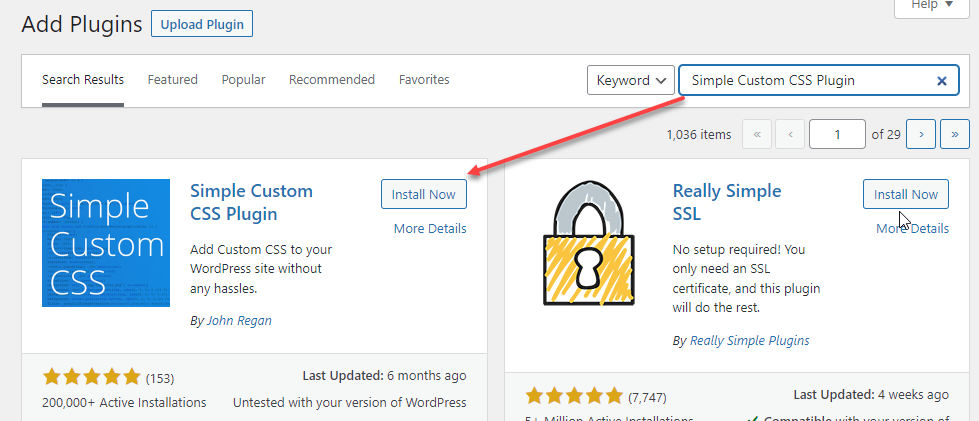Open the Keyword search type dropdown
Image resolution: width=979 pixels, height=421 pixels.
[631, 80]
